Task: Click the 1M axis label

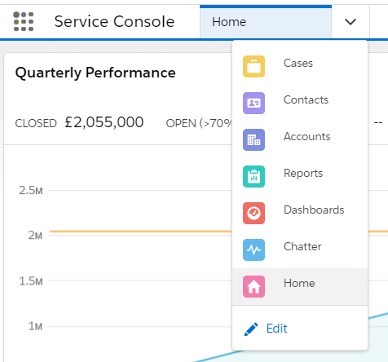Action: 35,326
